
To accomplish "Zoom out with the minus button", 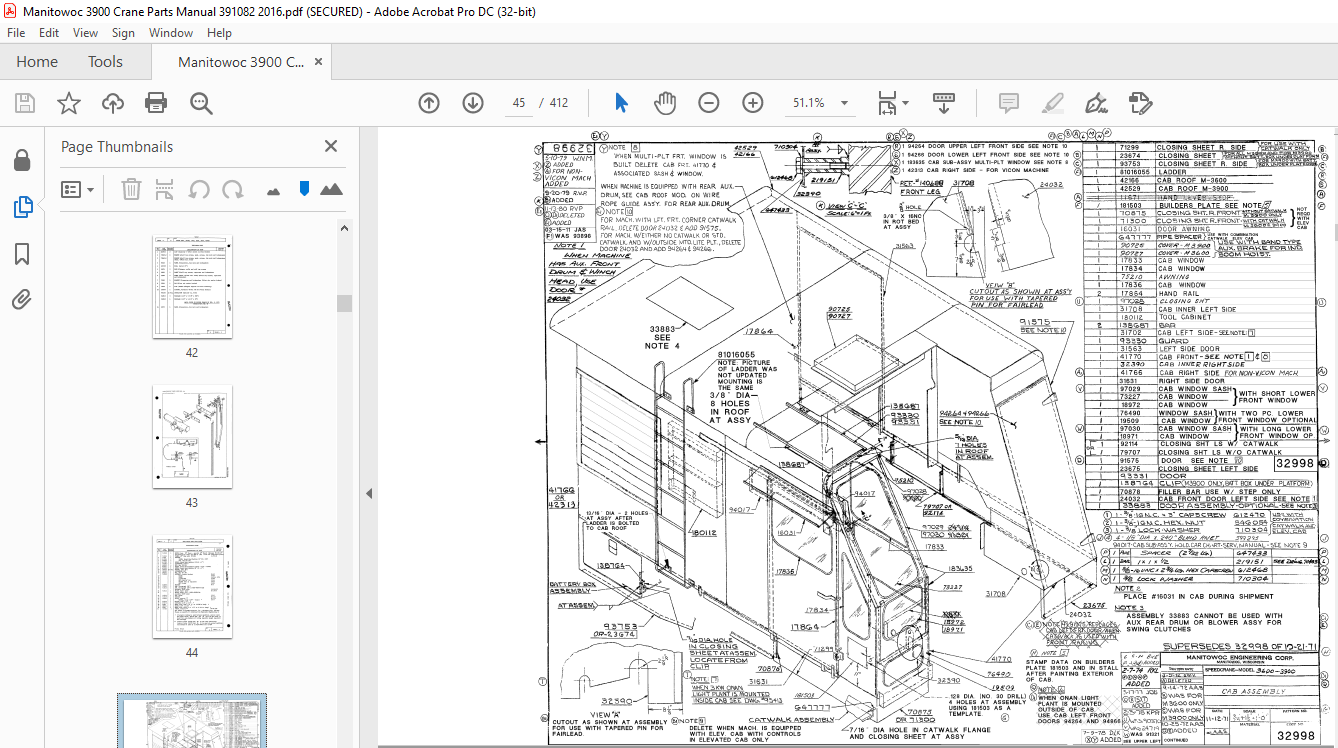I will pos(709,103).
